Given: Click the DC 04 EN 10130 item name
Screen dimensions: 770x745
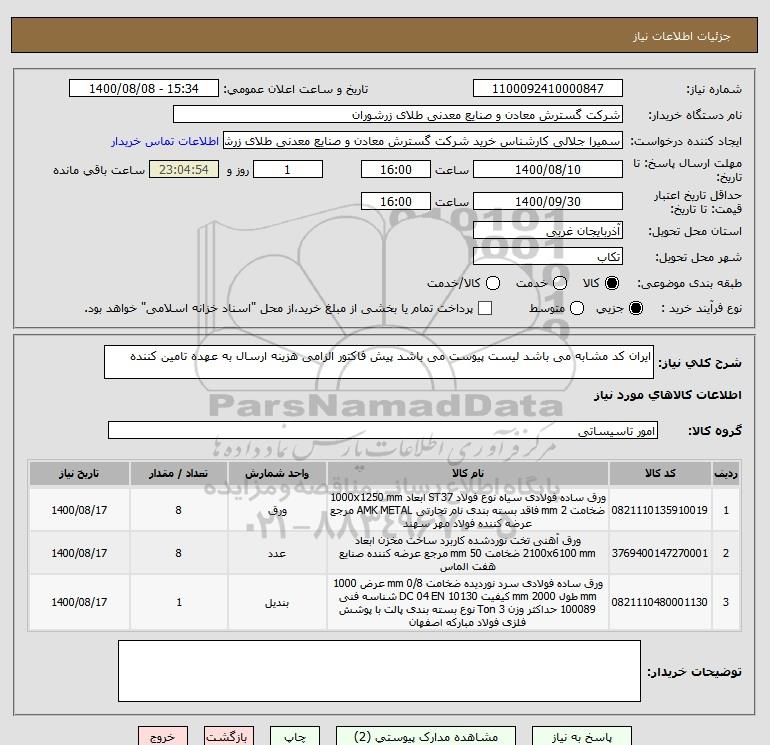Looking at the screenshot, I should tap(468, 603).
